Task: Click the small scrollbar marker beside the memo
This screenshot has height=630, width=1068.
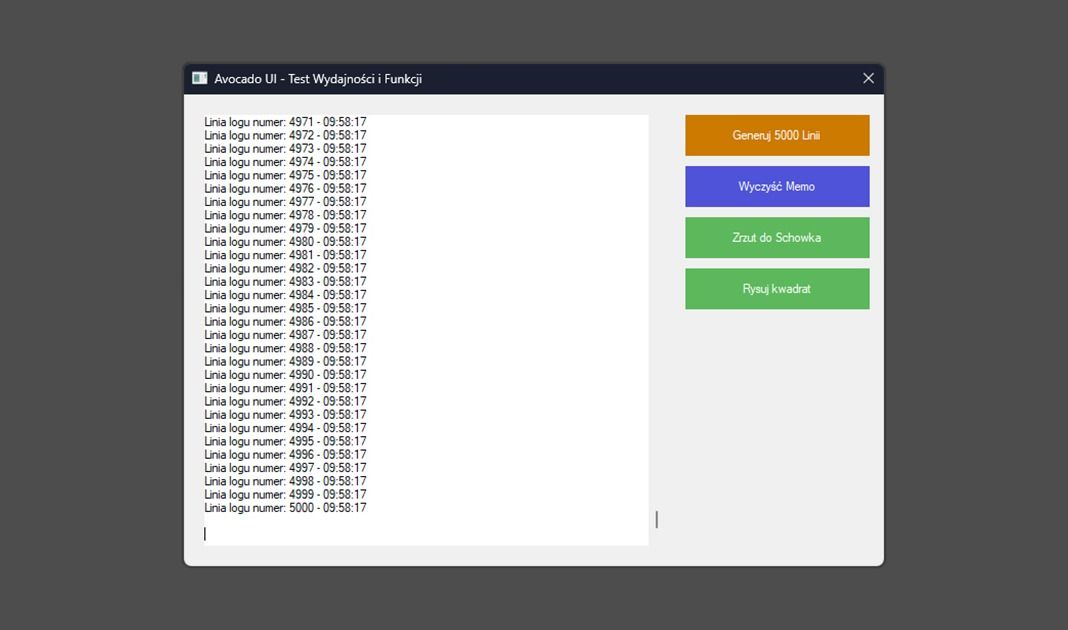Action: coord(656,519)
